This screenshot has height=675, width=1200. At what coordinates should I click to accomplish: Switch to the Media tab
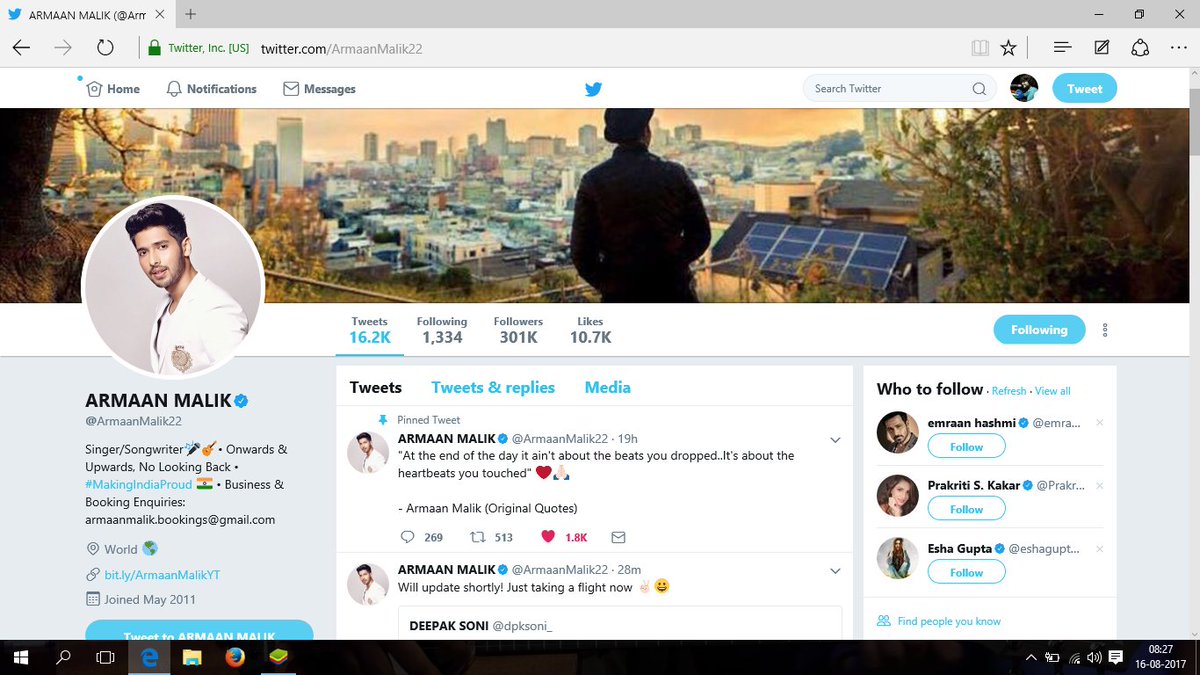click(608, 387)
